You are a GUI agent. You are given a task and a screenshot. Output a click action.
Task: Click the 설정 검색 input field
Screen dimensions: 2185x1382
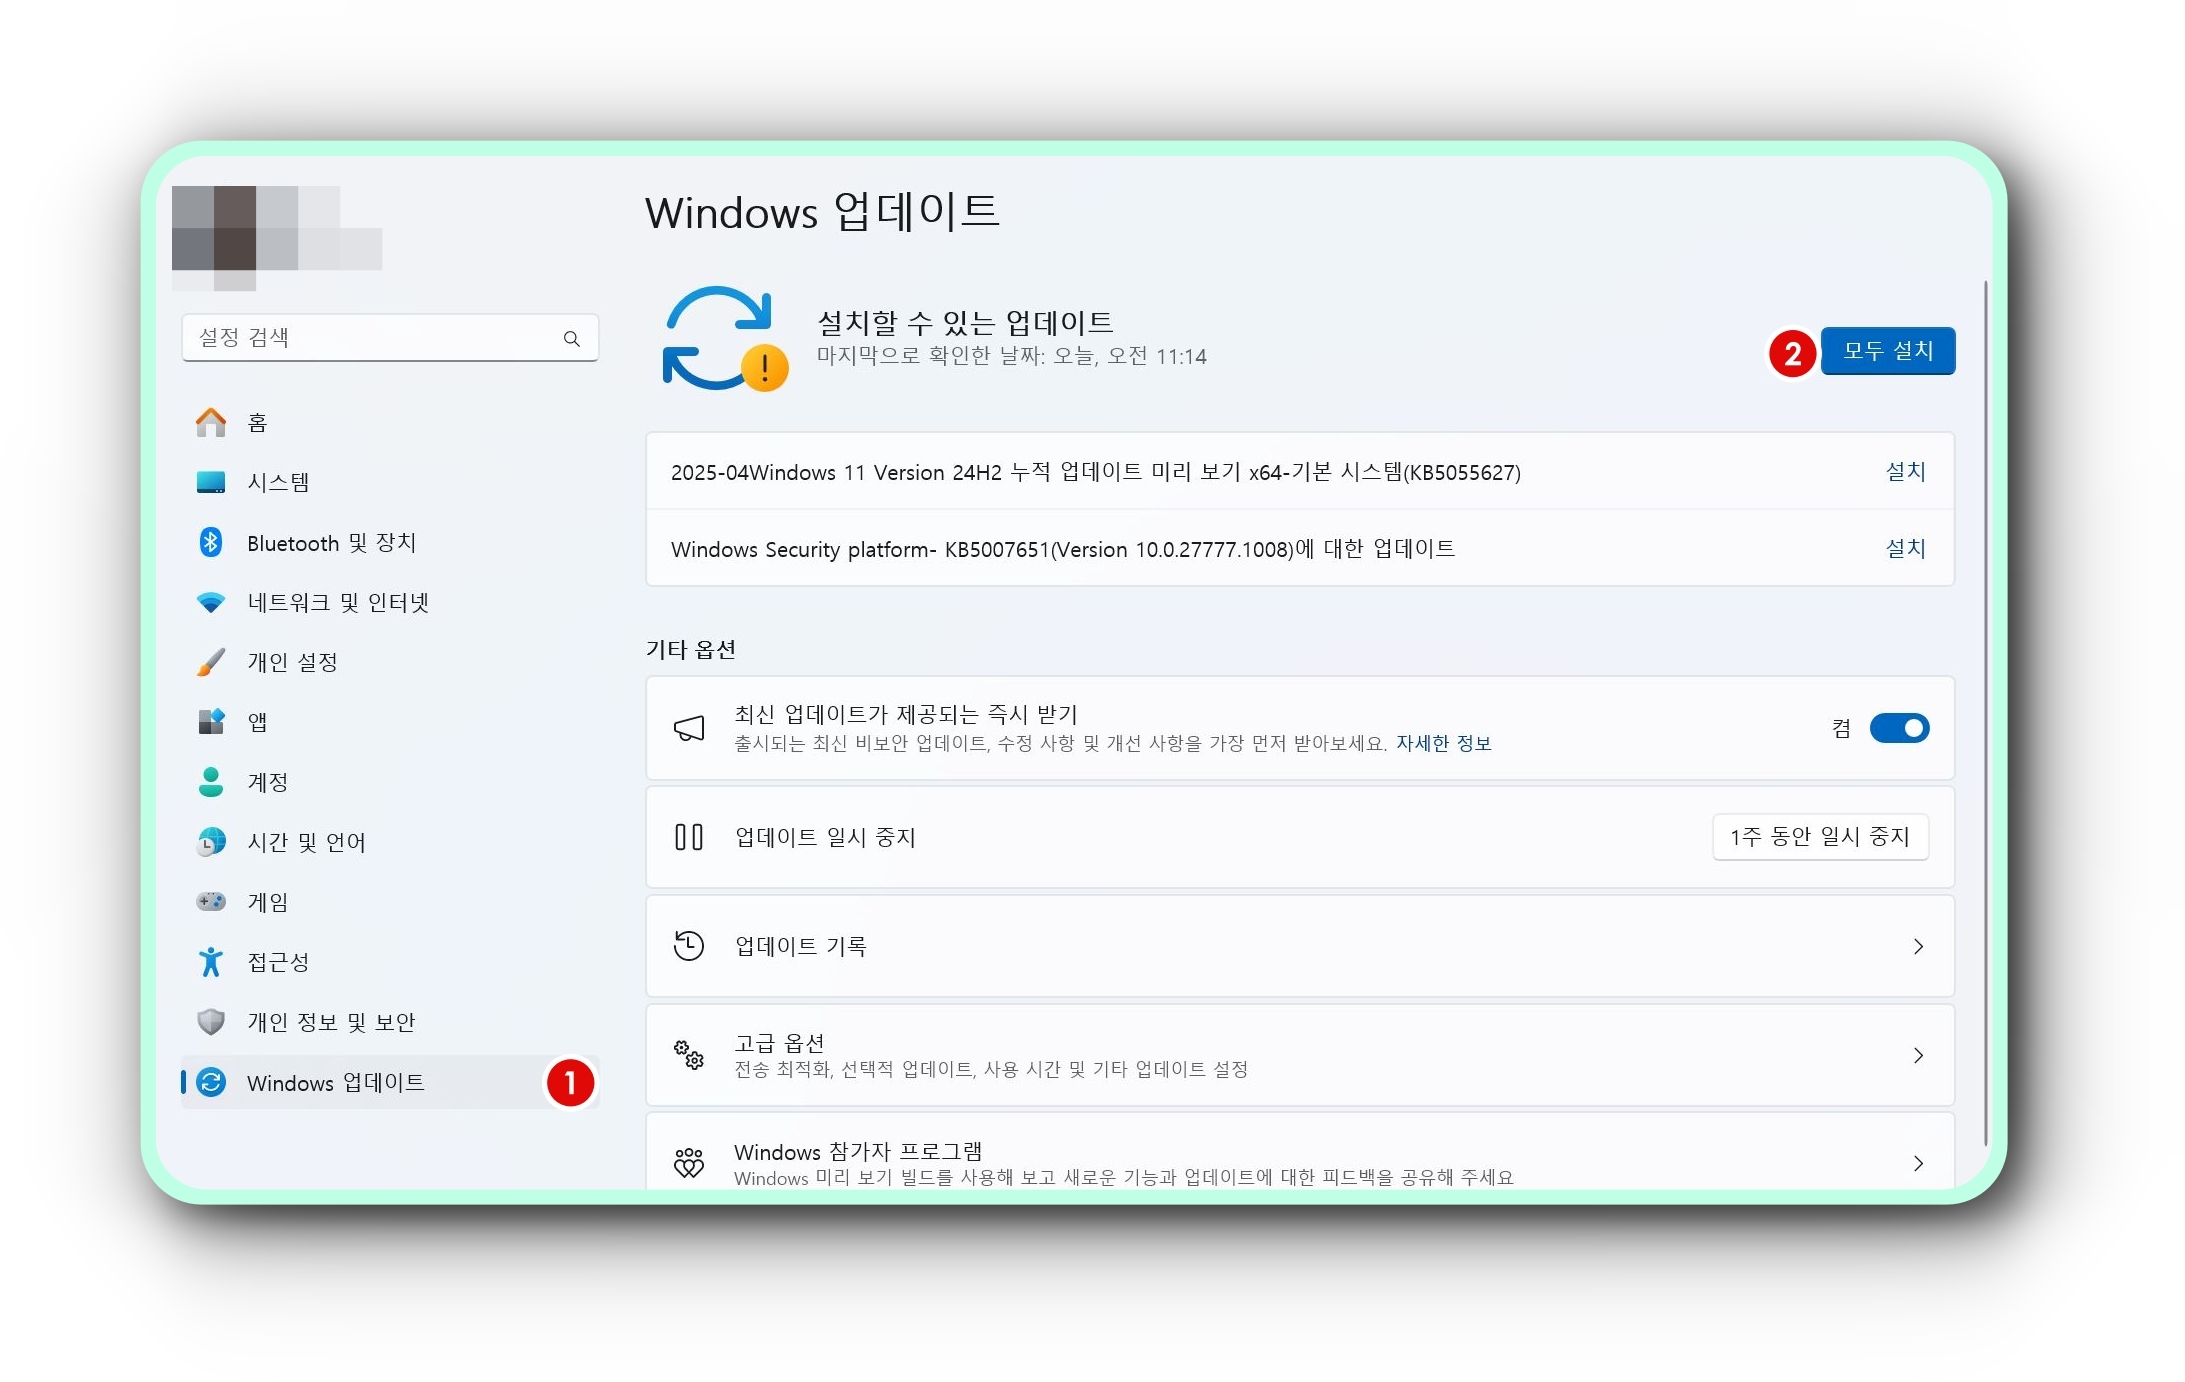[x=390, y=338]
